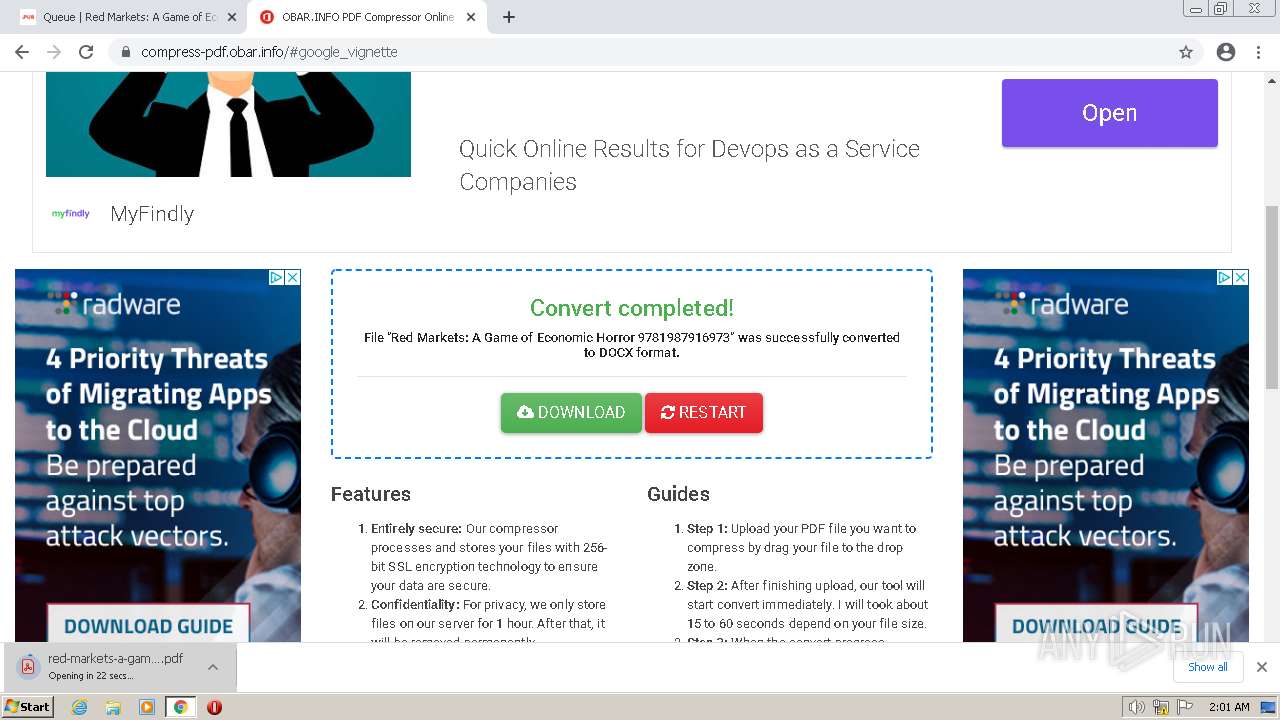Viewport: 1280px width, 720px height.
Task: Close the OBAR.INFO PDF Compressor tab
Action: (x=471, y=17)
